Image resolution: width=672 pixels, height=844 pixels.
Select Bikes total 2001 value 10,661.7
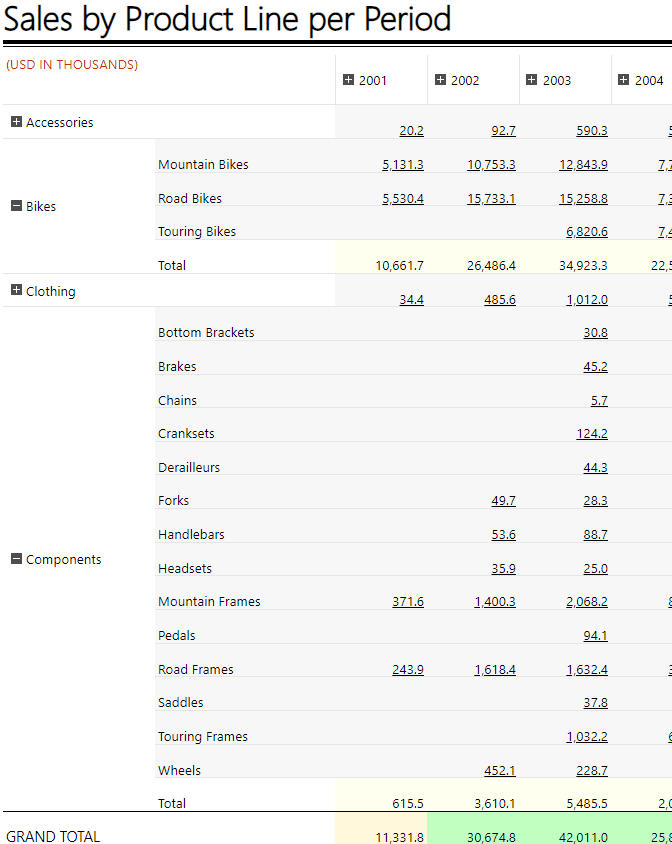pos(399,265)
